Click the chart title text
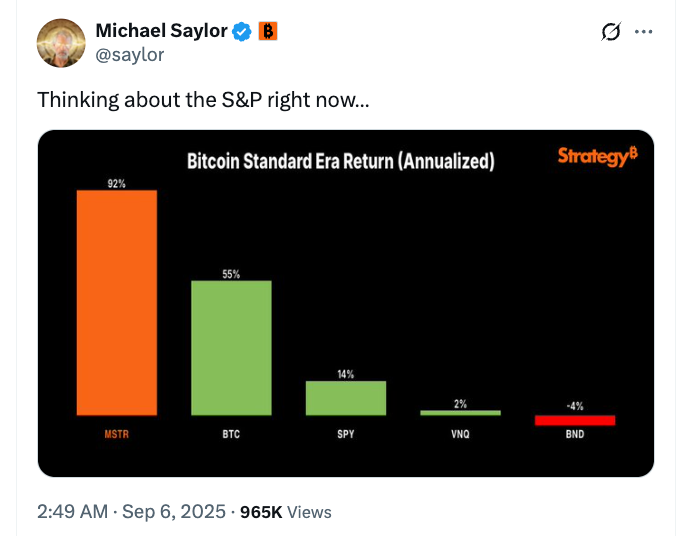This screenshot has width=692, height=536. click(x=341, y=161)
